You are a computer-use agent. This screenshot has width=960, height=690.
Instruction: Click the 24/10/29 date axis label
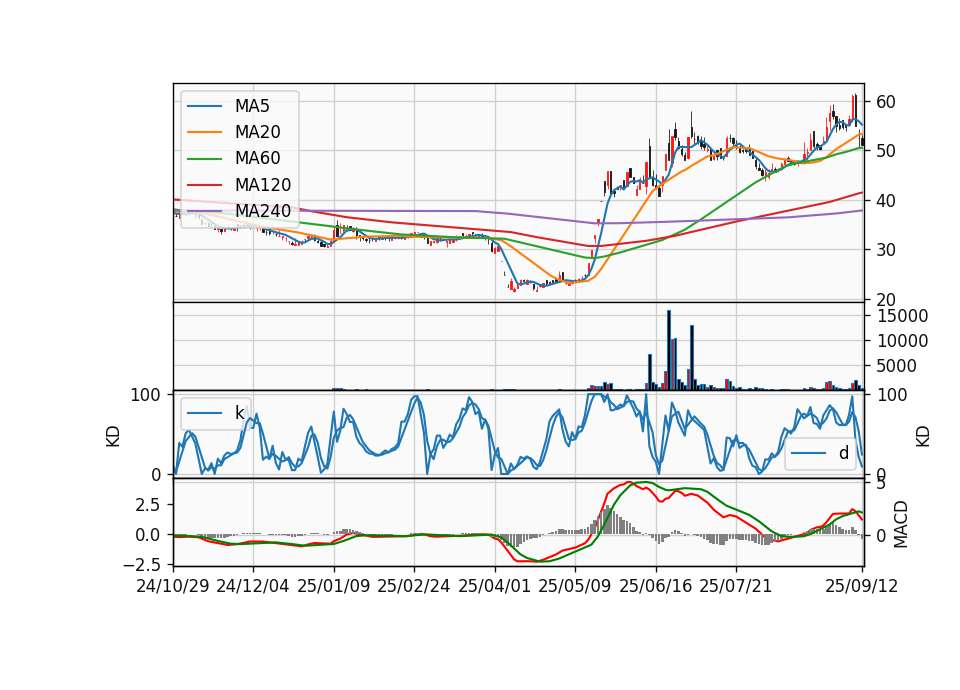pyautogui.click(x=173, y=586)
